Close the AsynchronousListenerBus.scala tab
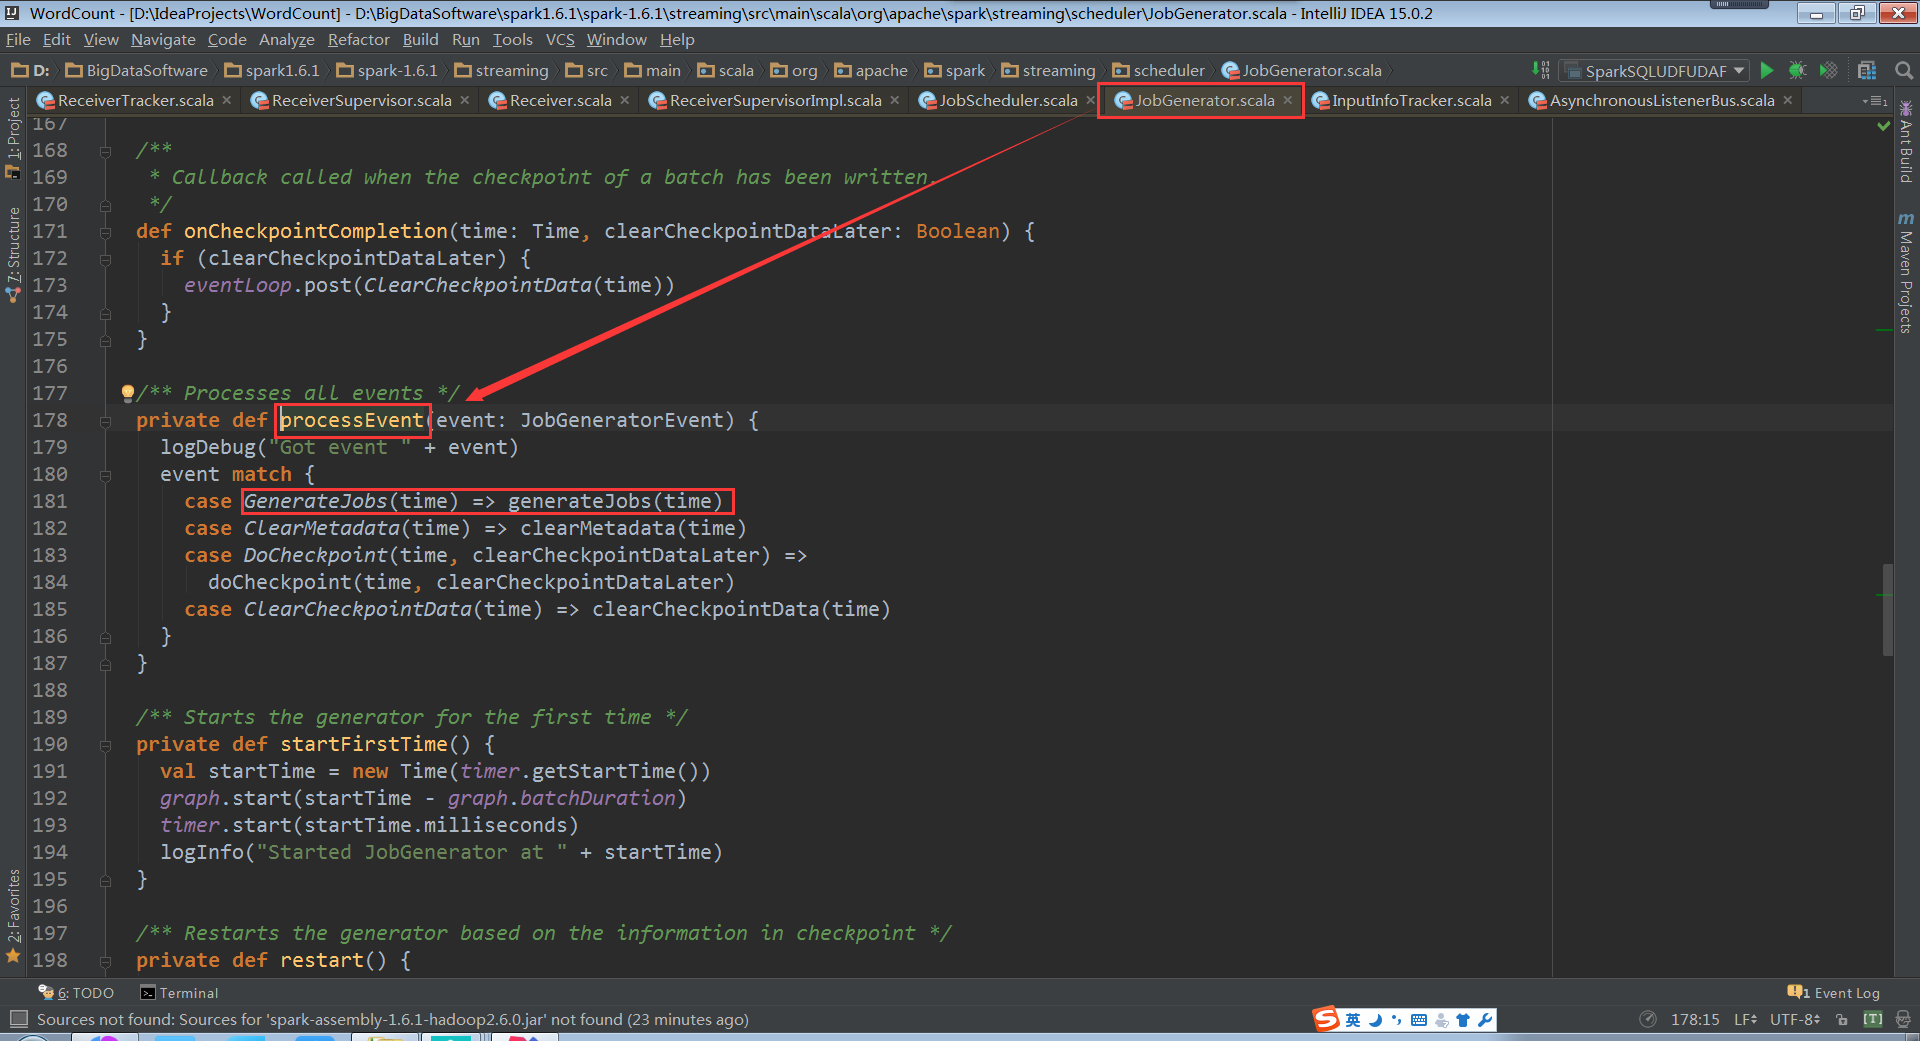The height and width of the screenshot is (1041, 1920). click(x=1788, y=100)
